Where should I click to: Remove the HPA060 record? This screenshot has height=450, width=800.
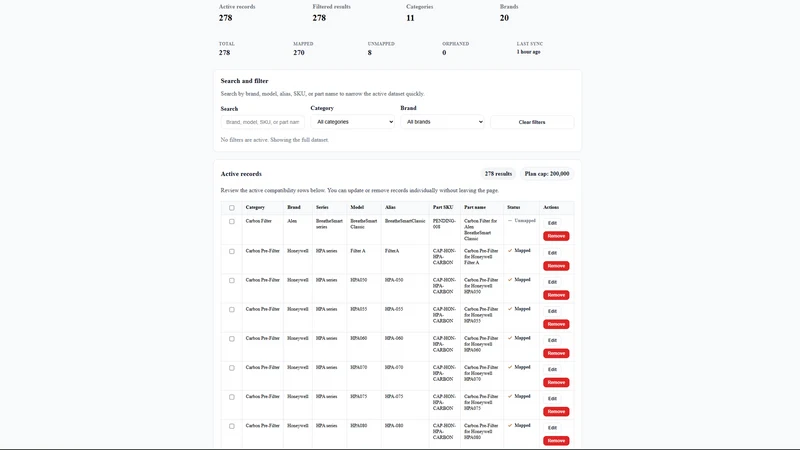click(556, 353)
